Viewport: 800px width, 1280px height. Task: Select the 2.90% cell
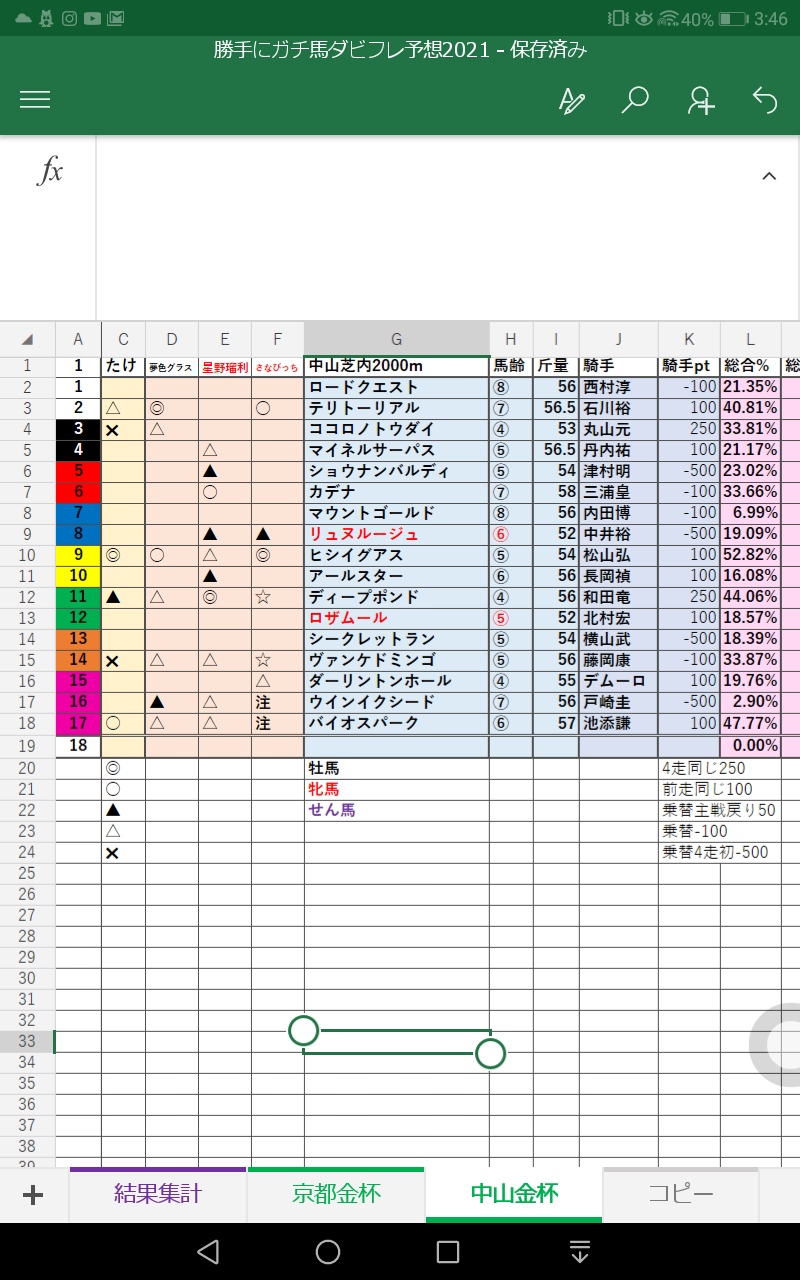point(750,702)
